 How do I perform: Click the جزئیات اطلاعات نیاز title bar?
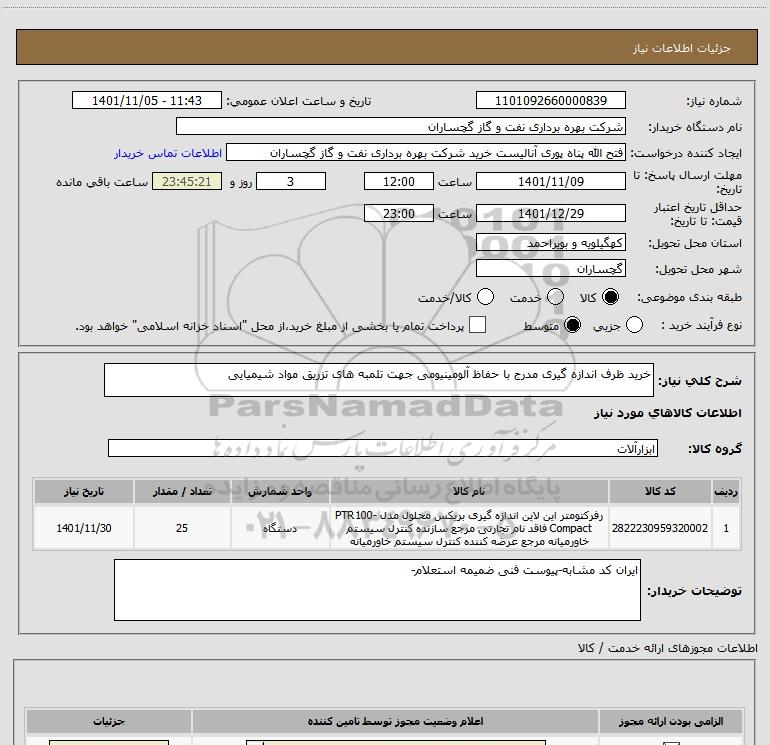(386, 48)
